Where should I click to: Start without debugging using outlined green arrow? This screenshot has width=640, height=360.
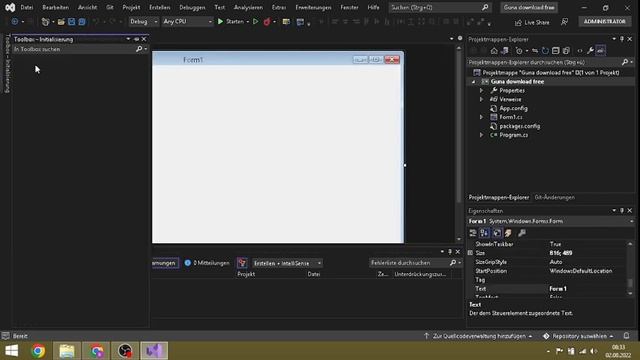coord(256,22)
